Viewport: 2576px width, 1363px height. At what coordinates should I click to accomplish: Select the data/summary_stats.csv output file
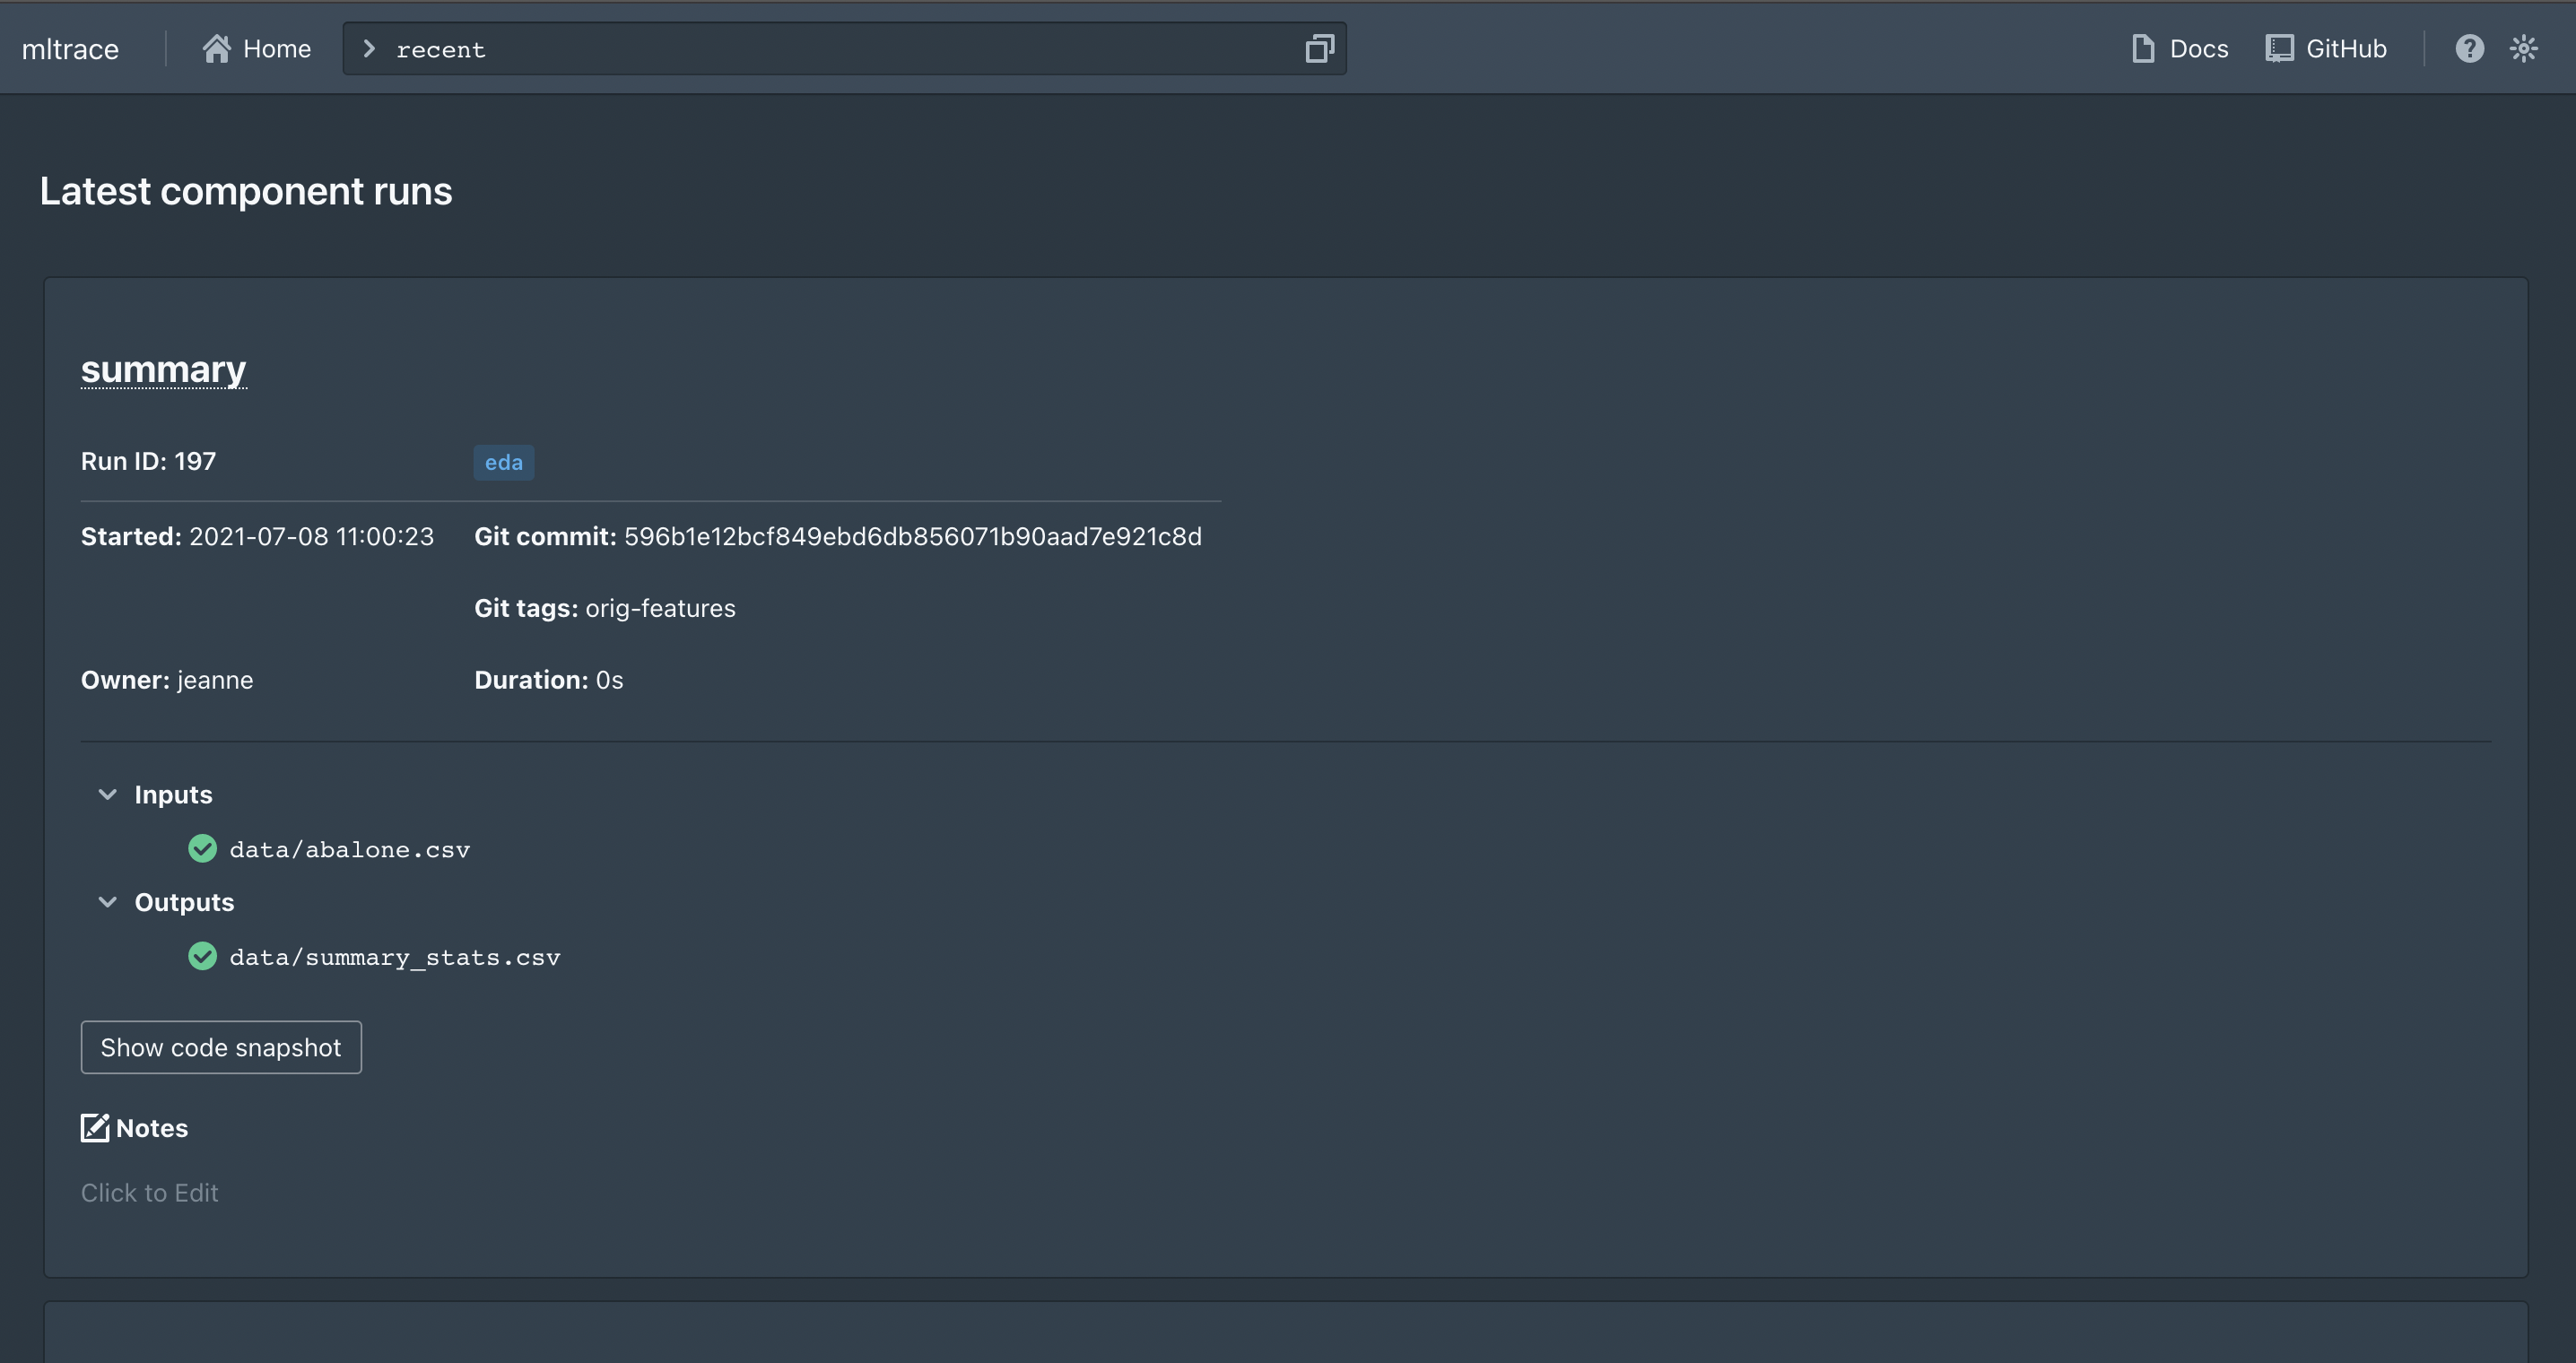tap(395, 957)
